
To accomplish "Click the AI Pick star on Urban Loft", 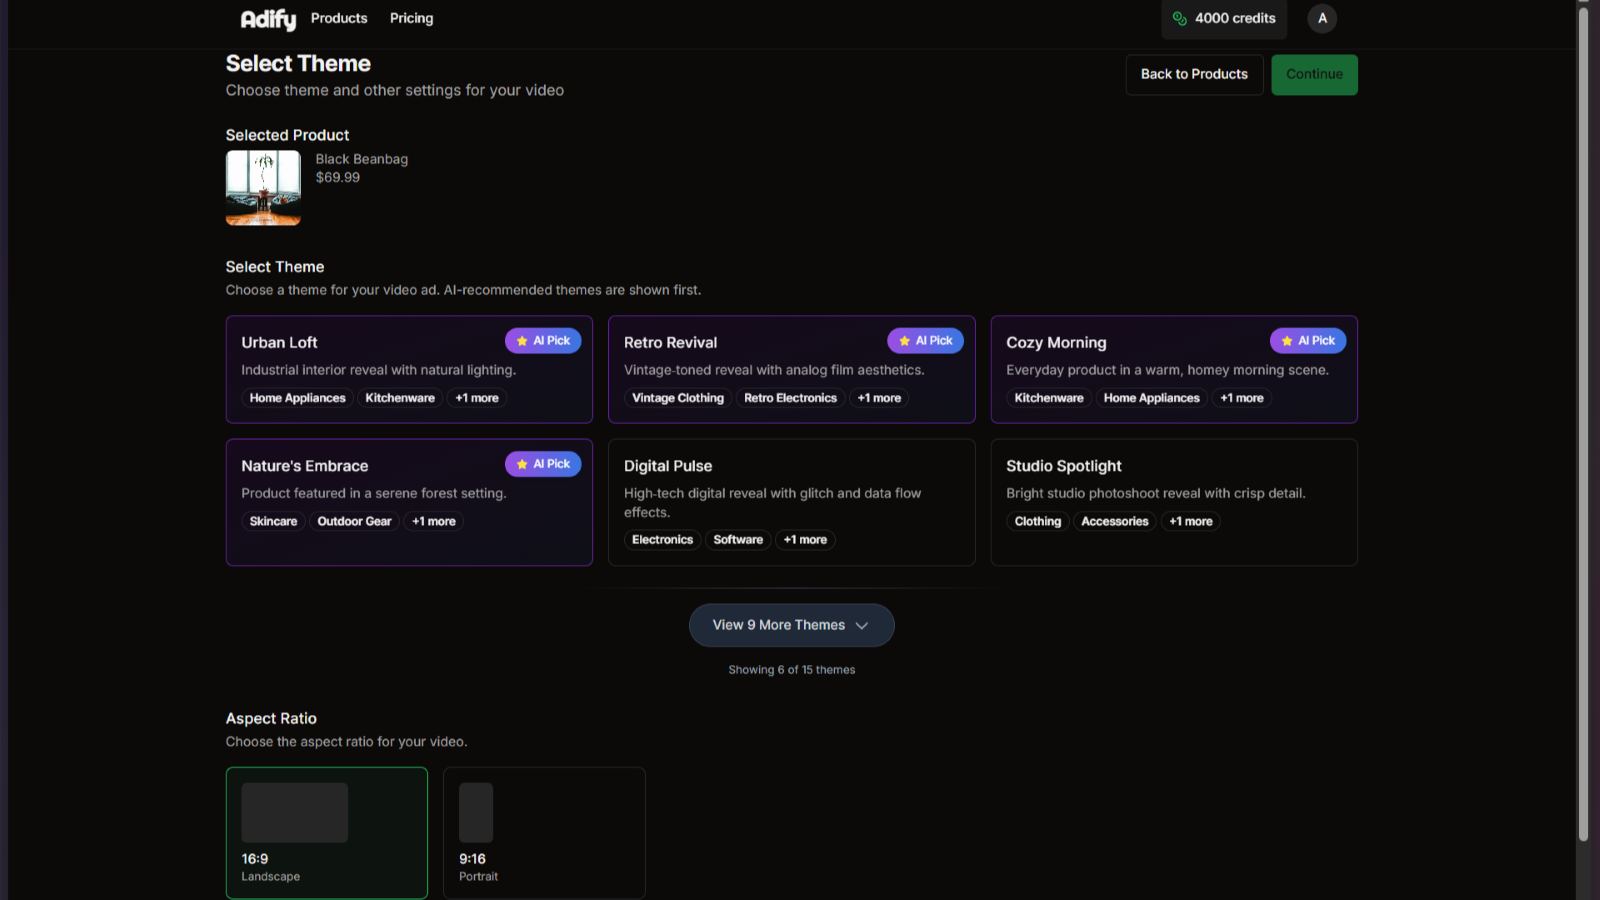I will (522, 341).
